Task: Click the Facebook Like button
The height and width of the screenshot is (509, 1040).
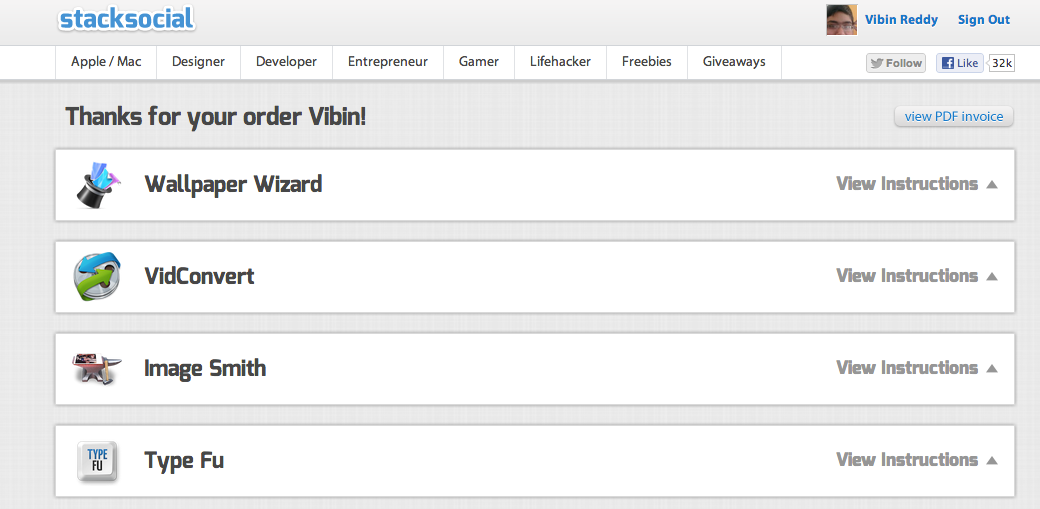Action: [959, 63]
